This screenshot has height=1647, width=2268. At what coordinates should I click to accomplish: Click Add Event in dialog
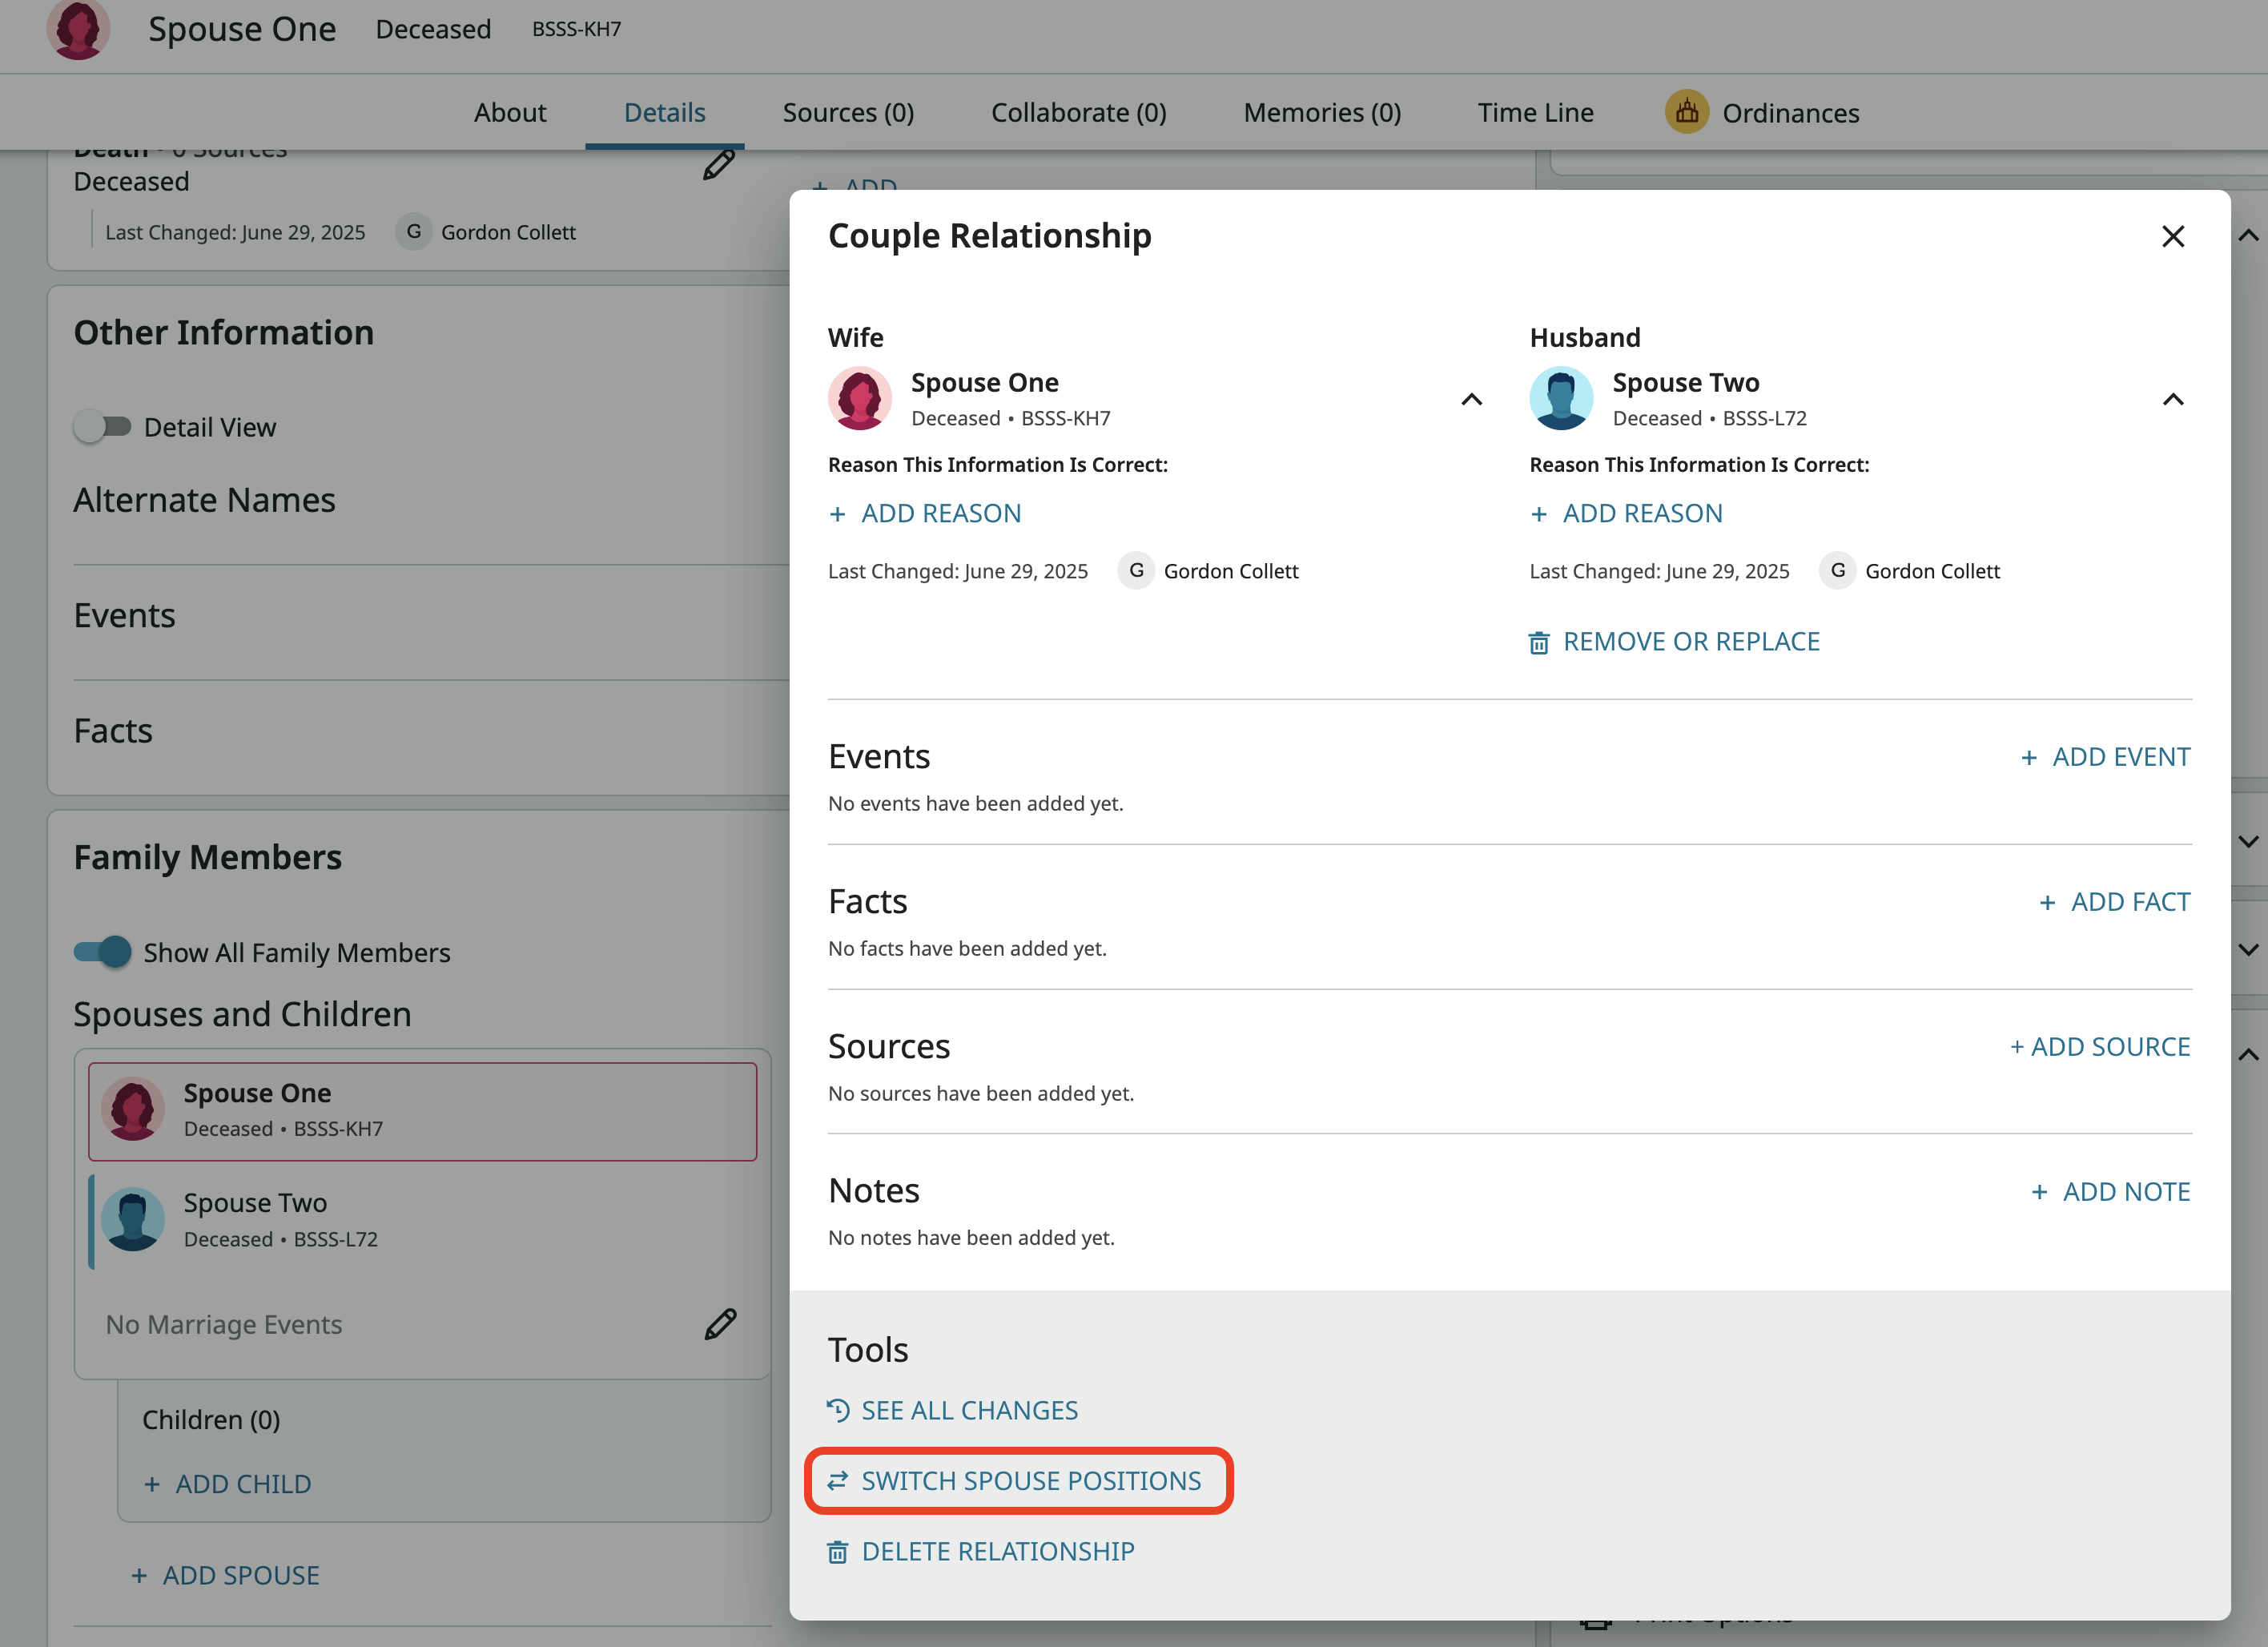2105,757
